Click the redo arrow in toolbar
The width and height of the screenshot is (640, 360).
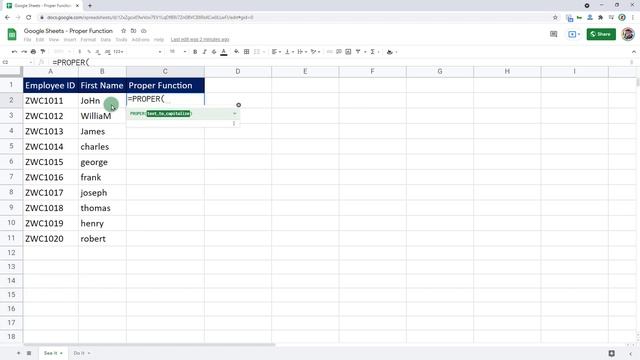[x=24, y=52]
